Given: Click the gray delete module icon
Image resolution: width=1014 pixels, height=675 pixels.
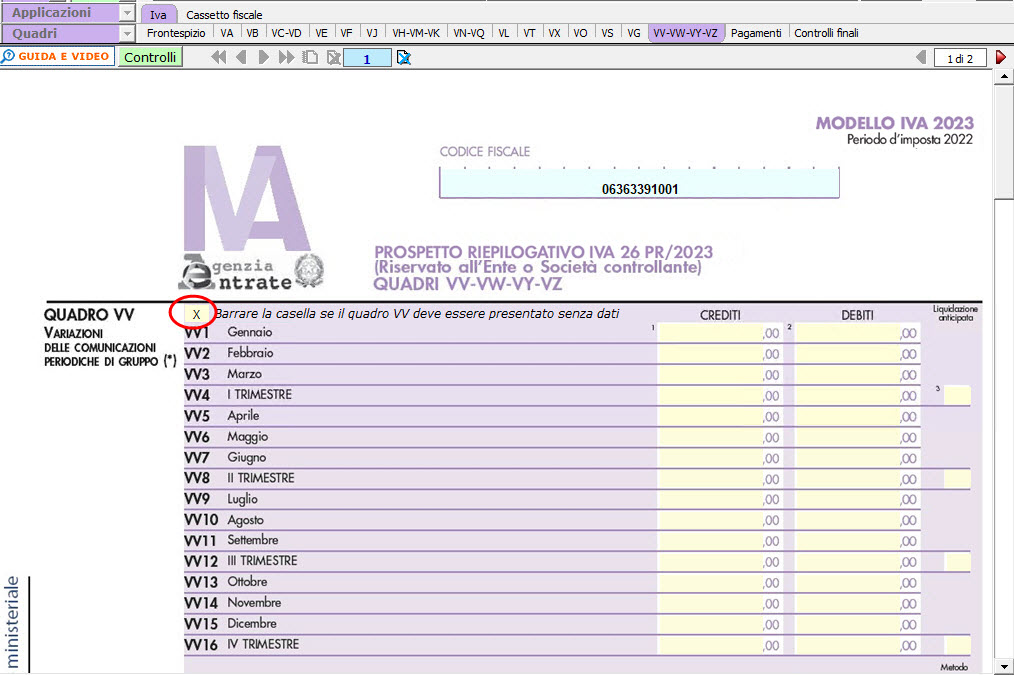Looking at the screenshot, I should (x=334, y=58).
